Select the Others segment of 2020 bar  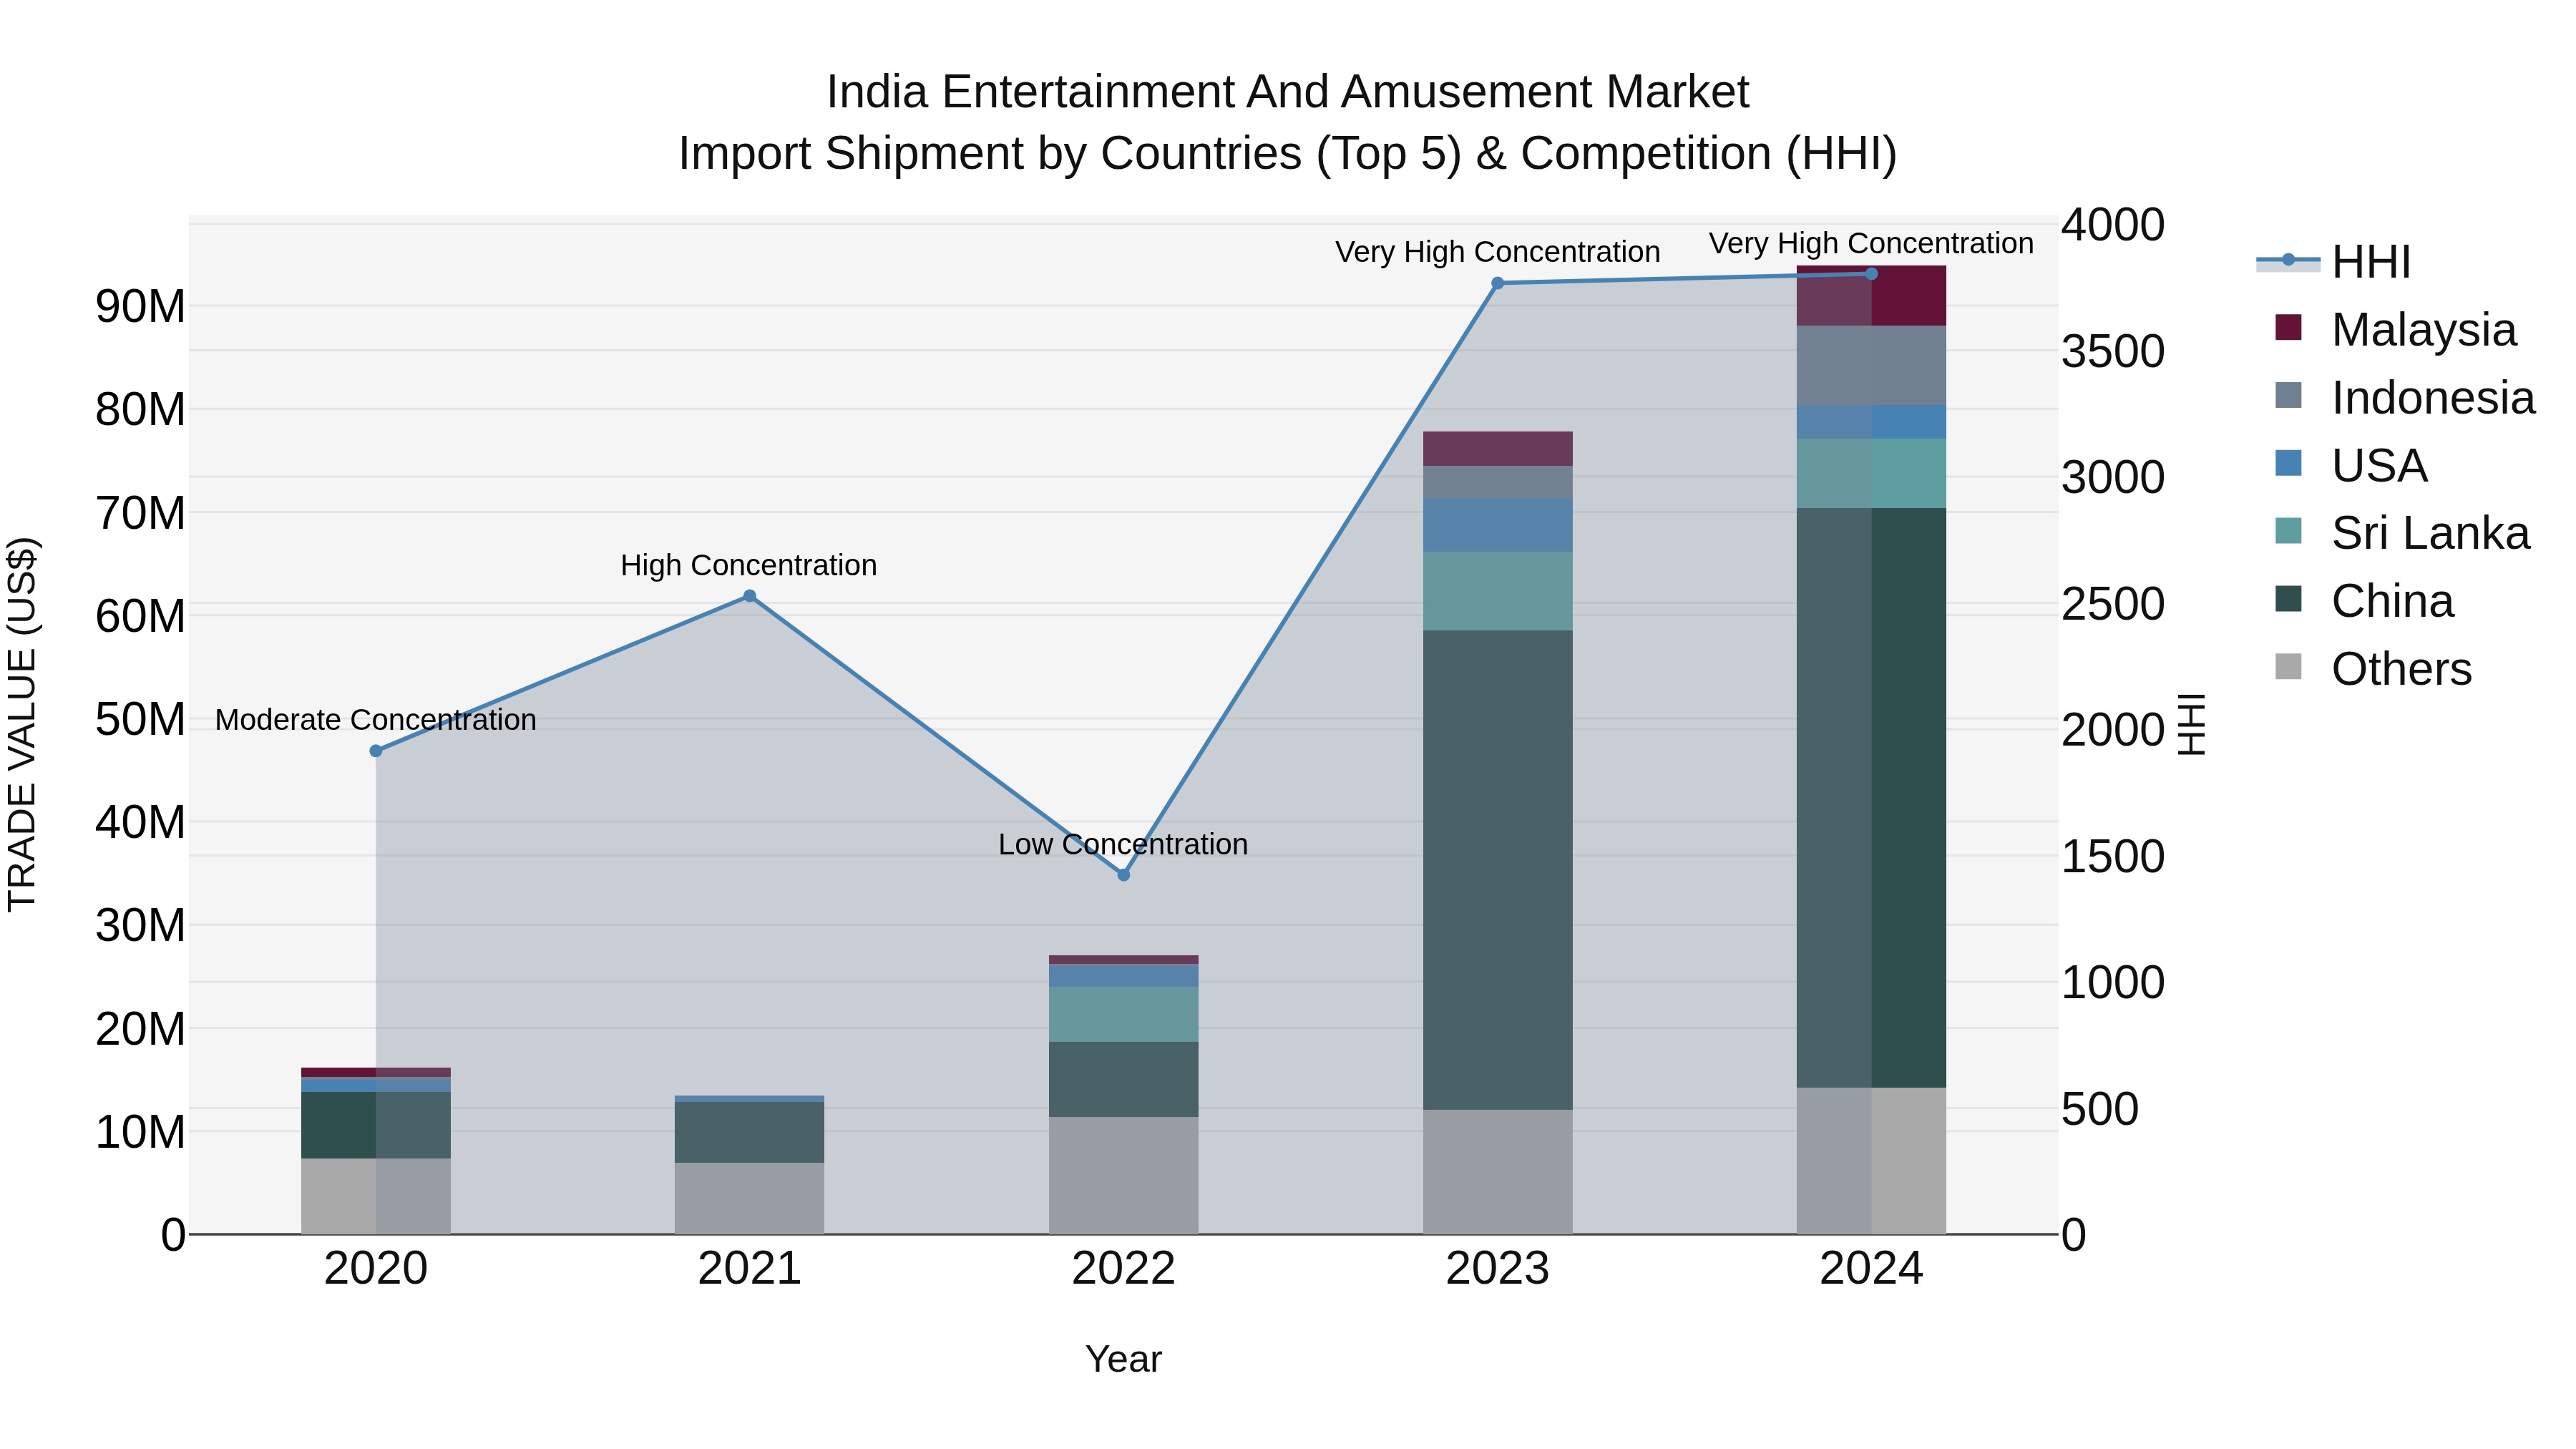(376, 1197)
